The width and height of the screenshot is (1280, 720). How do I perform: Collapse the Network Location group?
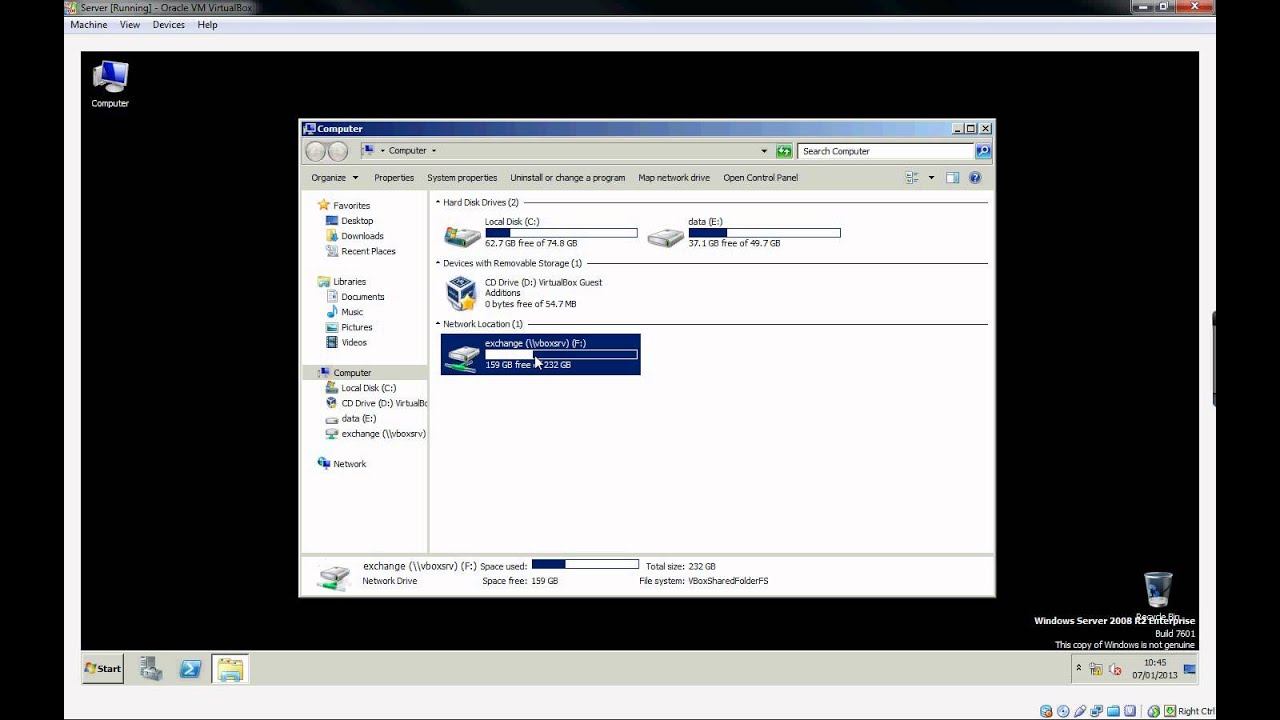(x=438, y=325)
